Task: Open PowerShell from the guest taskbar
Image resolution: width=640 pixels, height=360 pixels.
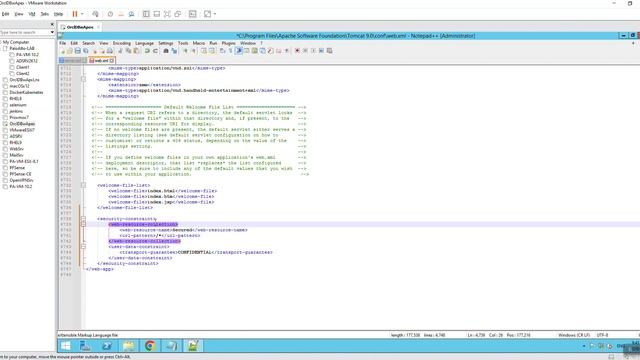Action: pos(107,346)
